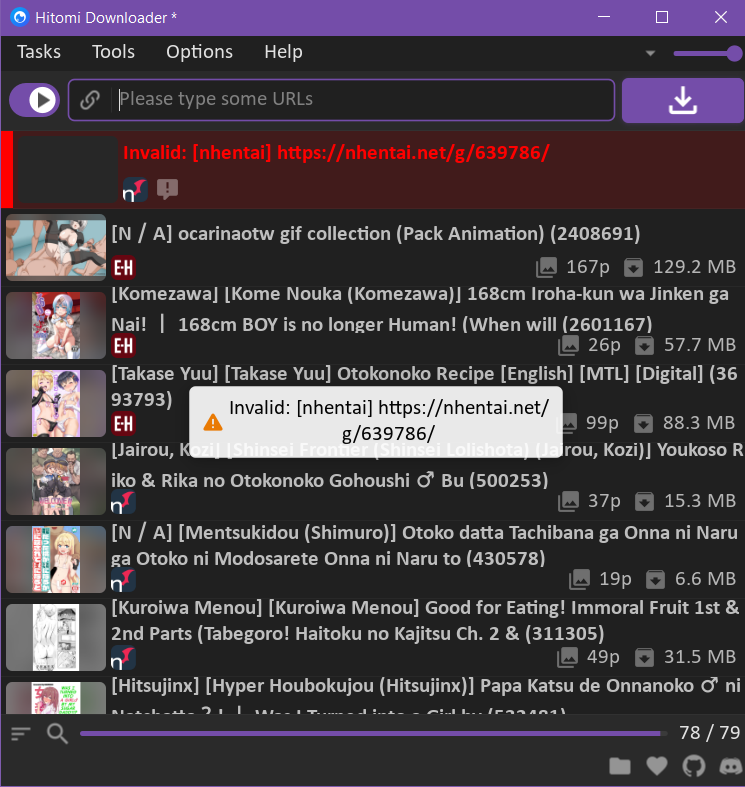Select the task entry ending in (2601167)
Viewport: 745px width, 787px height.
click(372, 325)
